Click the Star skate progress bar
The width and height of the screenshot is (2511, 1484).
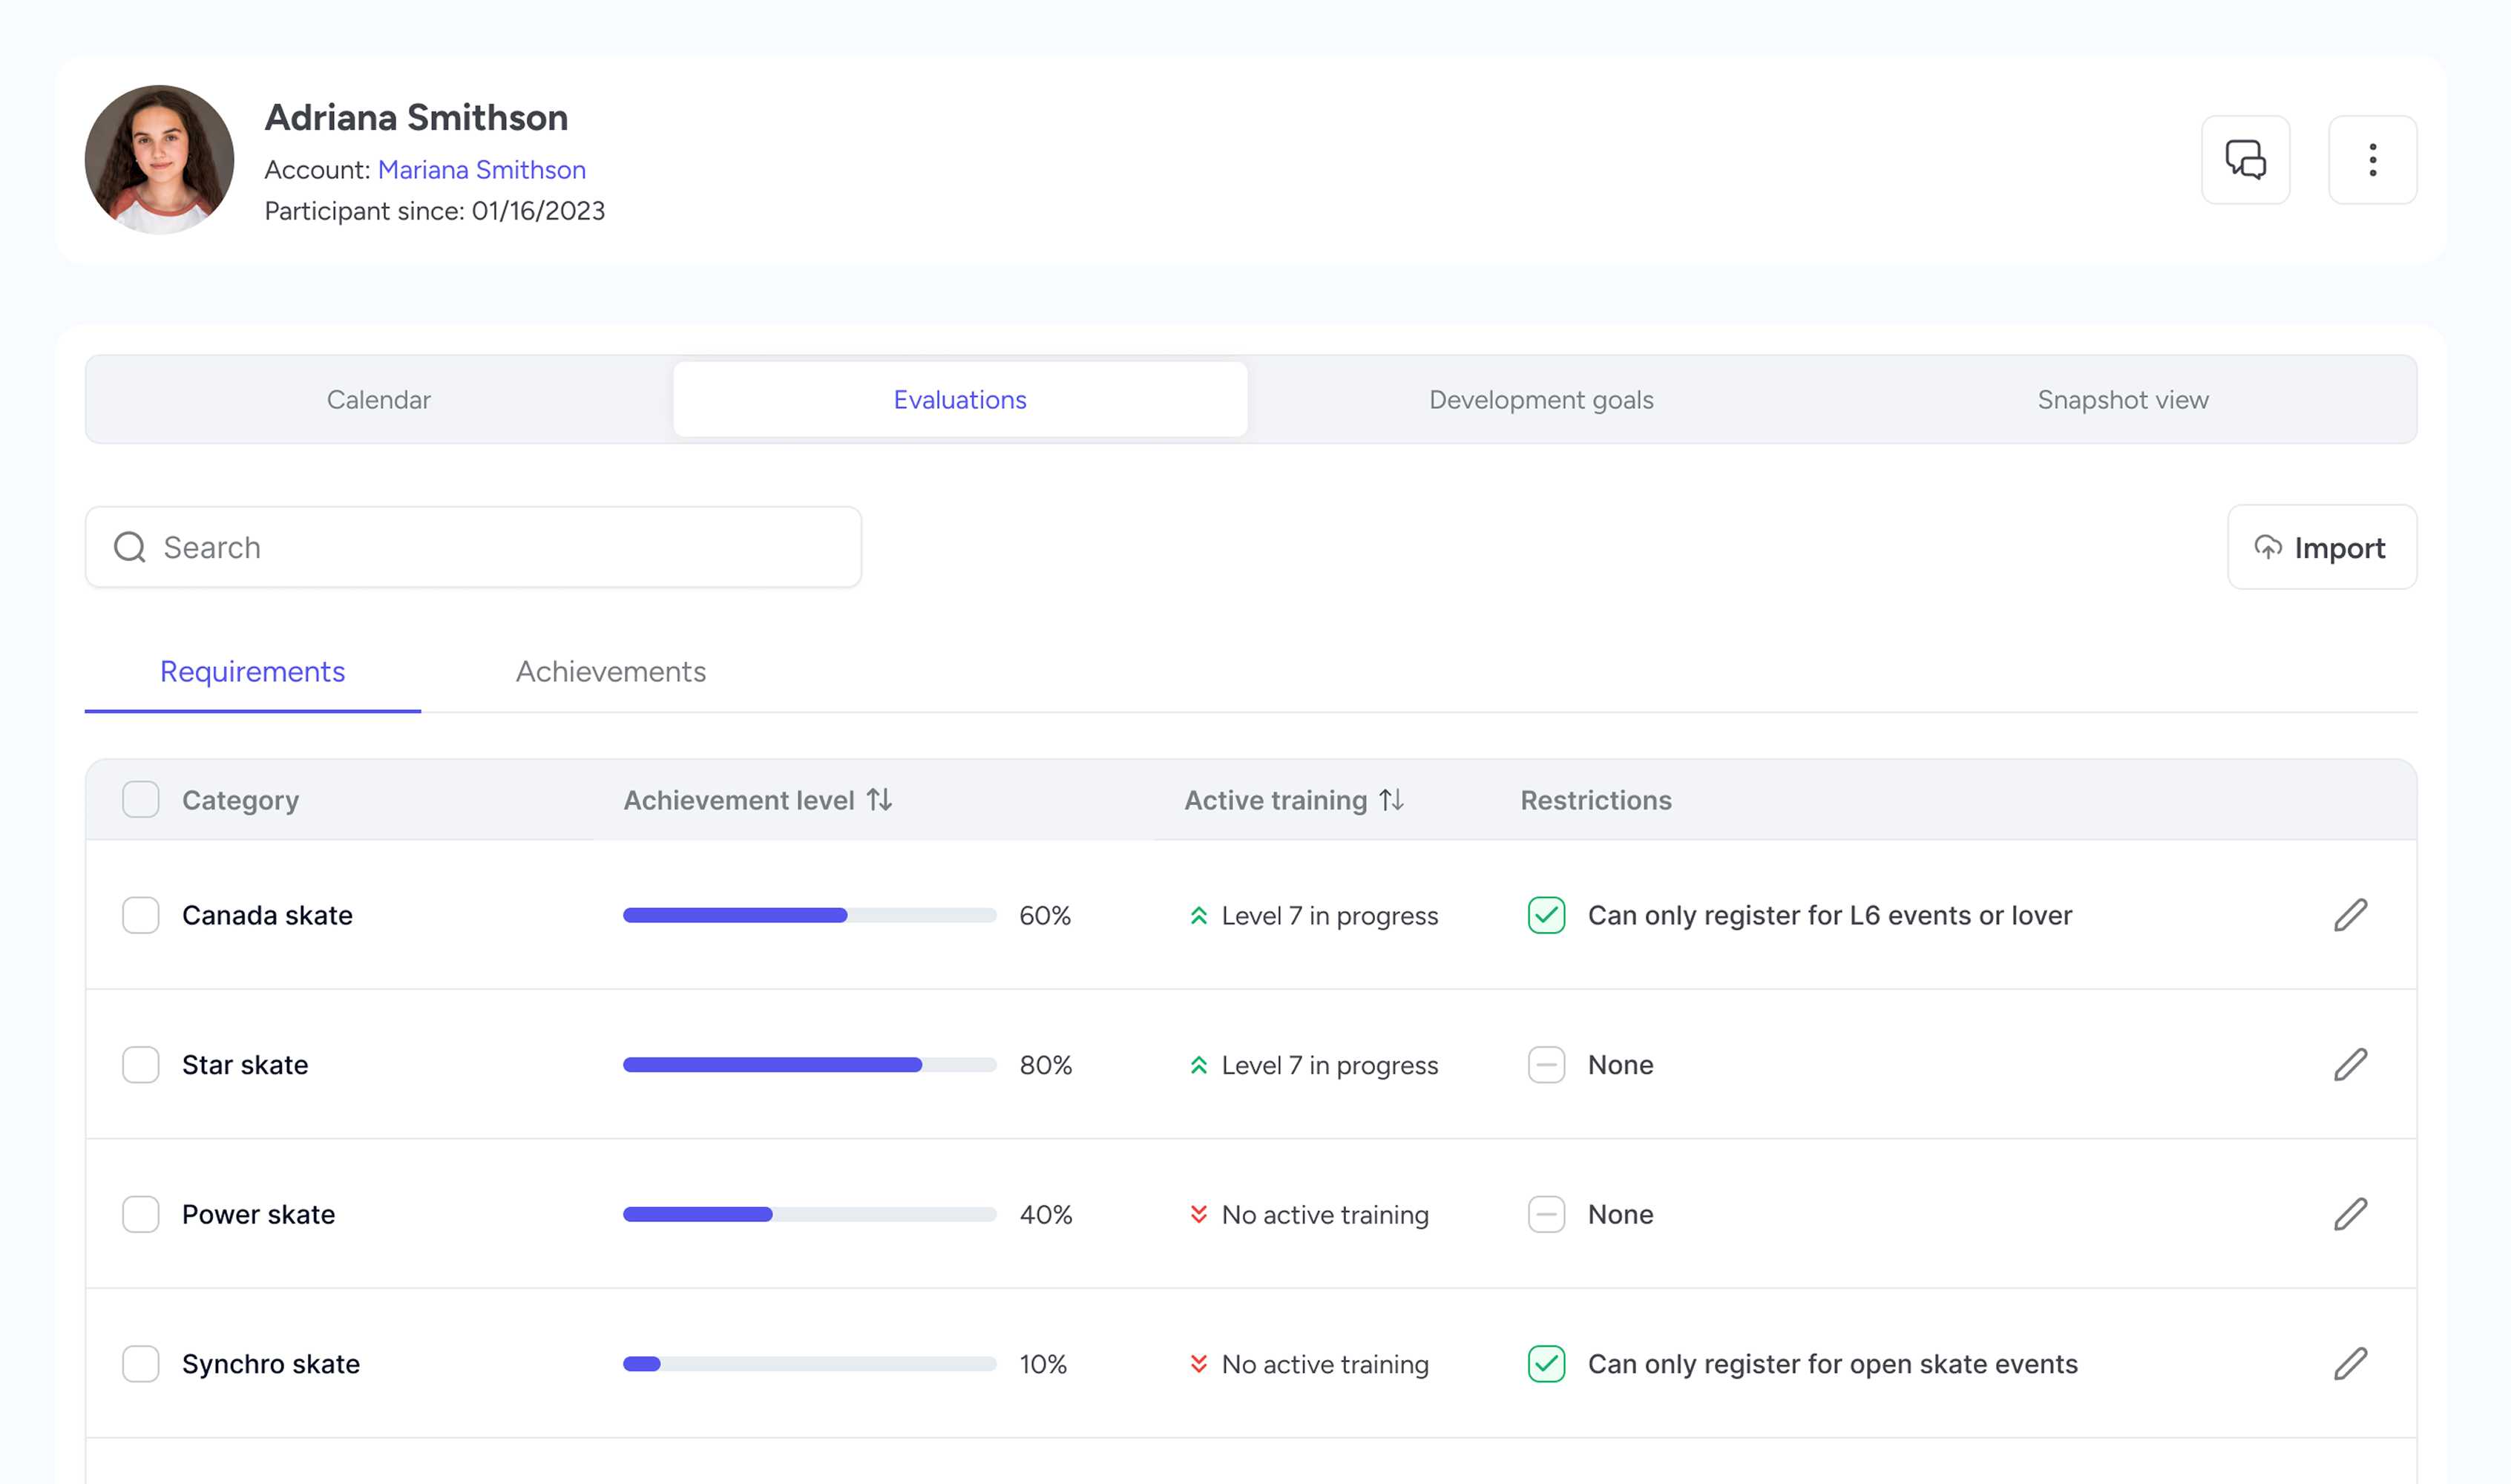coord(809,1065)
